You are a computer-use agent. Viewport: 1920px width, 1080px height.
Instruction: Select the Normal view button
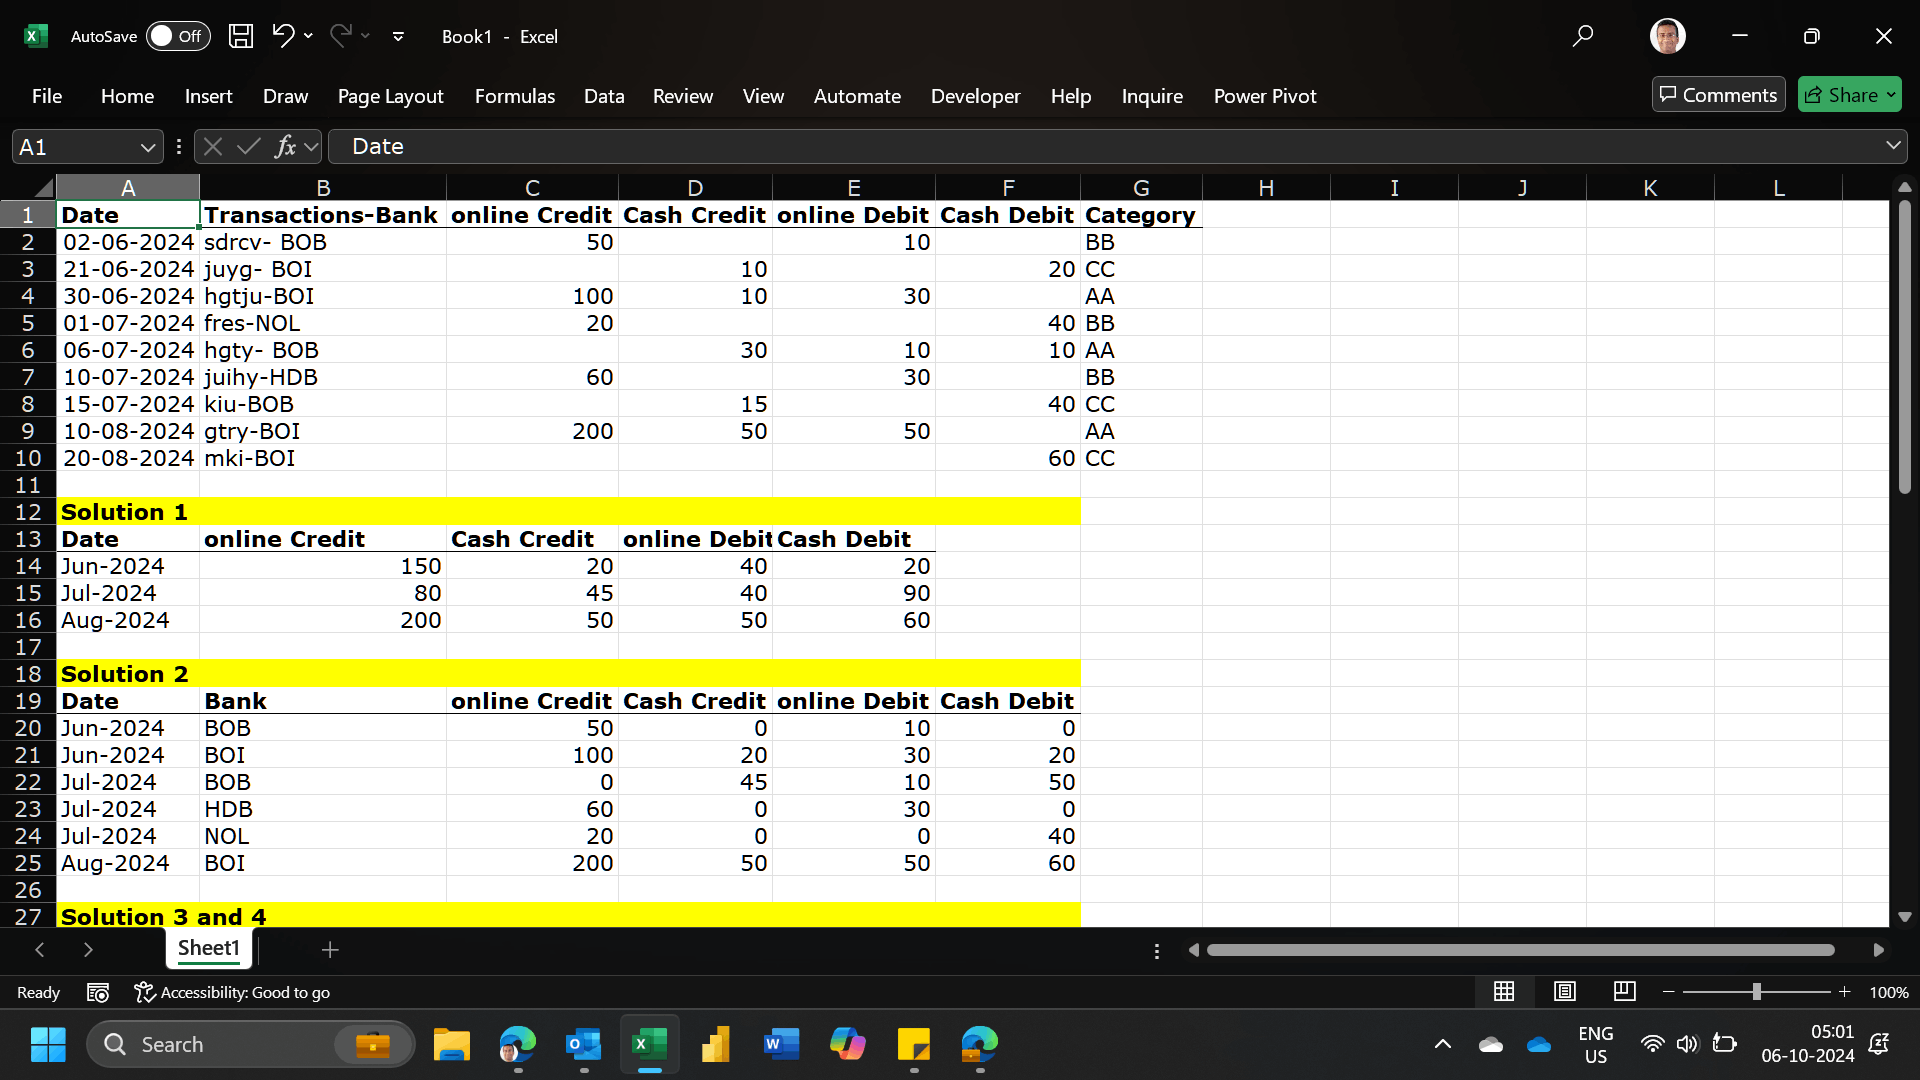pos(1504,991)
